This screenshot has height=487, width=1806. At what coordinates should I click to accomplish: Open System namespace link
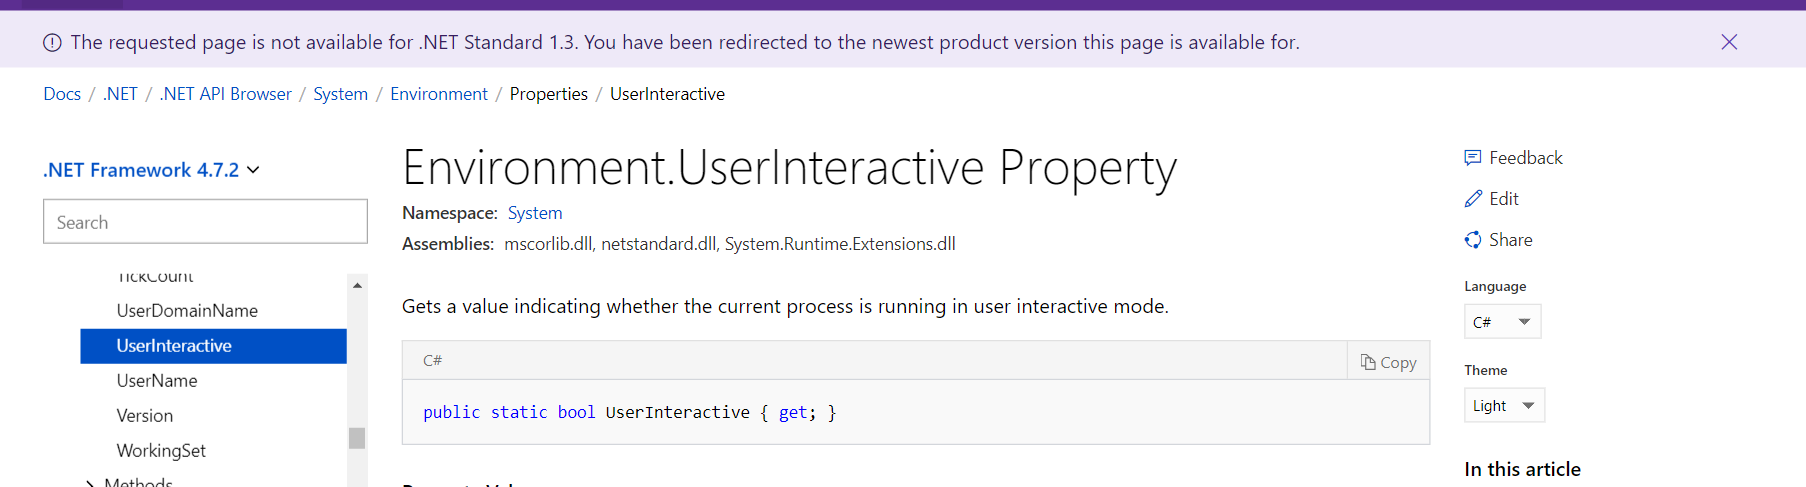[x=535, y=213]
